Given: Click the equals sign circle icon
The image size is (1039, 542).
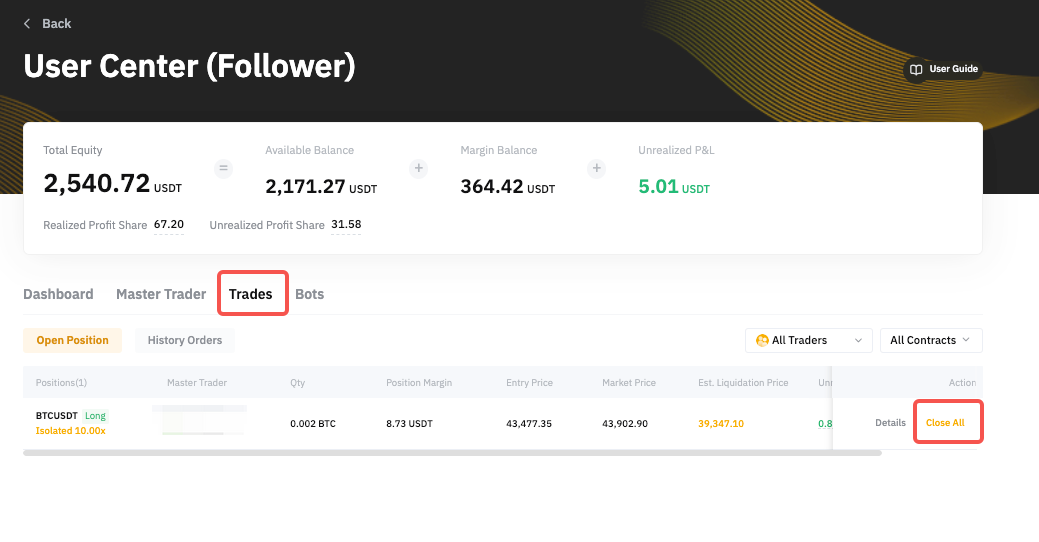Looking at the screenshot, I should (x=224, y=169).
